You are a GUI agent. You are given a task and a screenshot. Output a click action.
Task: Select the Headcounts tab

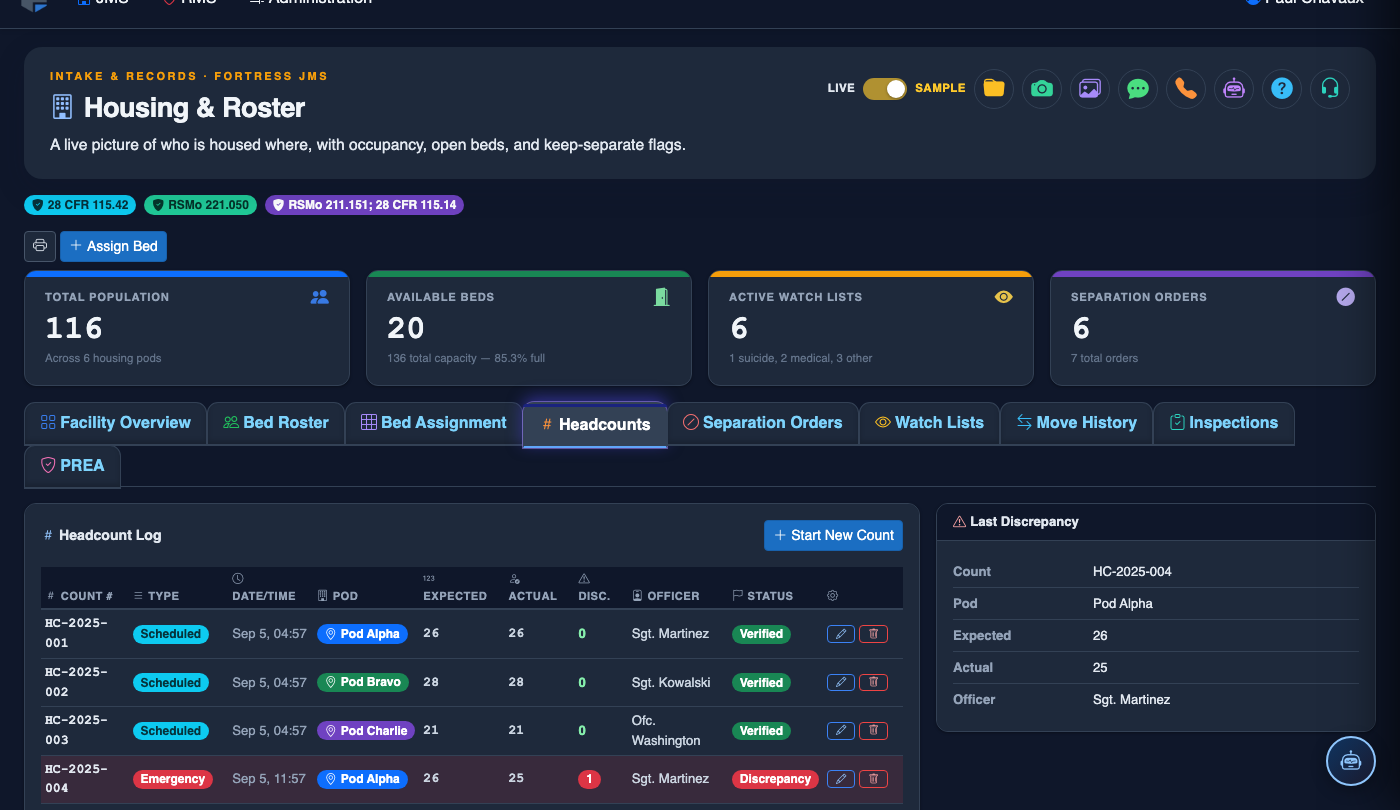tap(595, 424)
